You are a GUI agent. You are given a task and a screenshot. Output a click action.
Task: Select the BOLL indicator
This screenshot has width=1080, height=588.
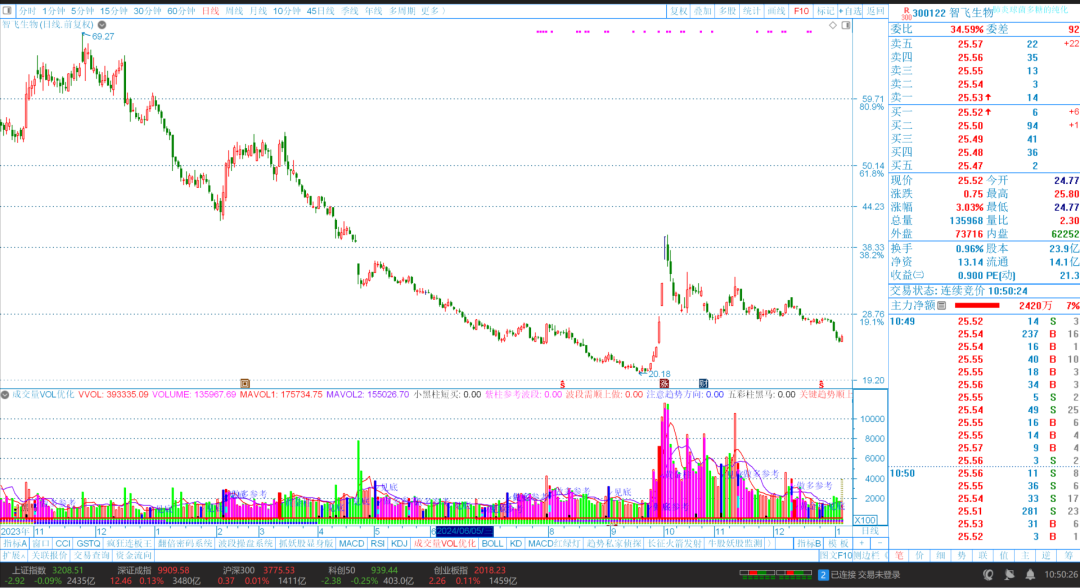point(492,543)
